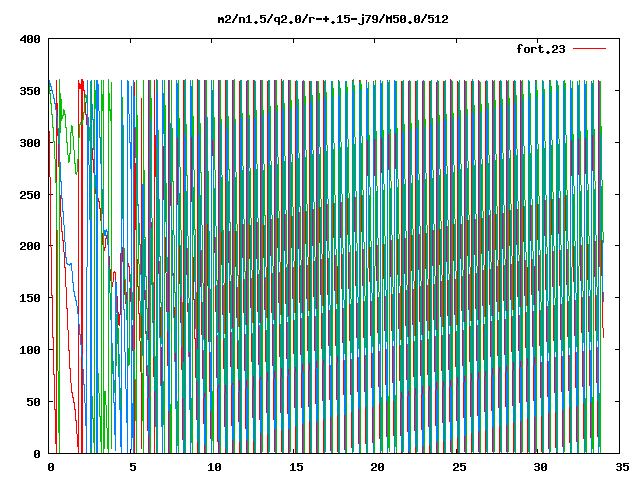Click the y-axis label 150
Viewport: 640px width, 480px height.
point(30,298)
